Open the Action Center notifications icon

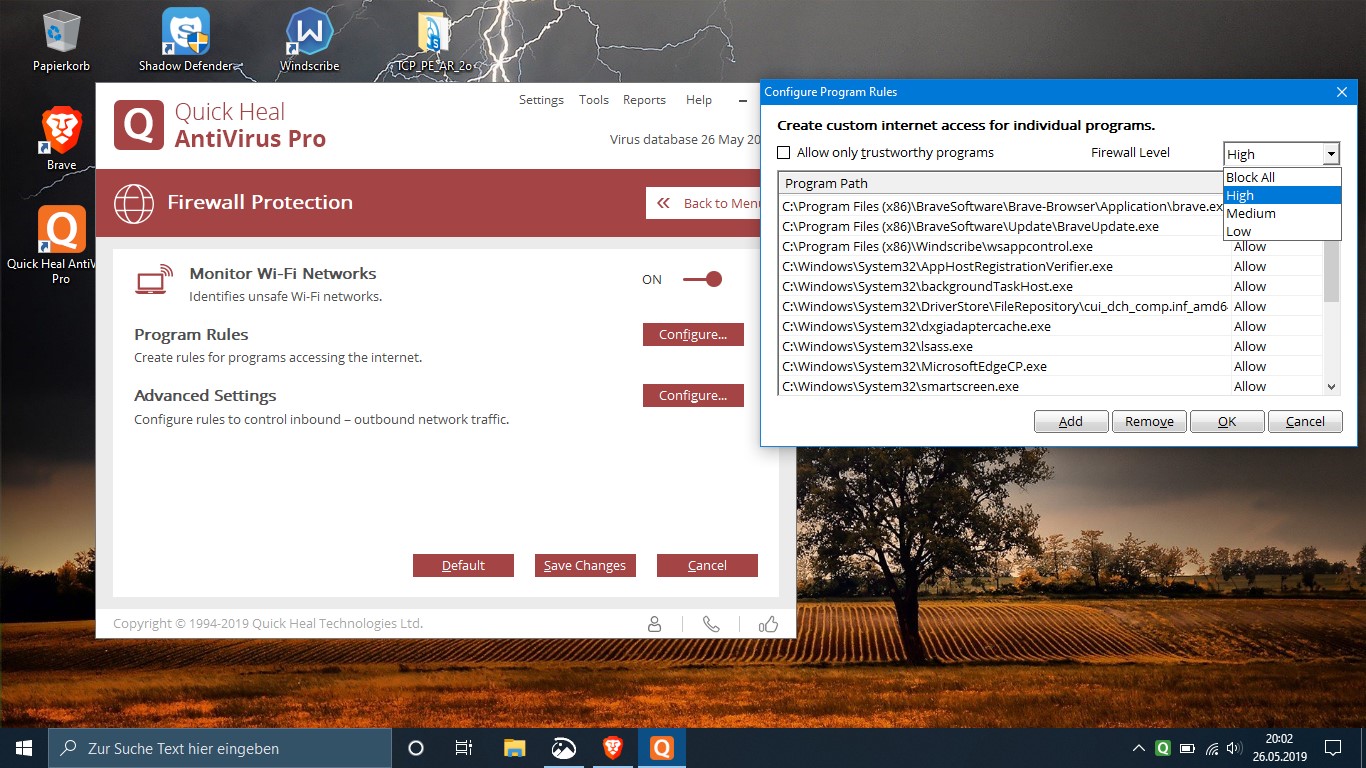[x=1333, y=748]
